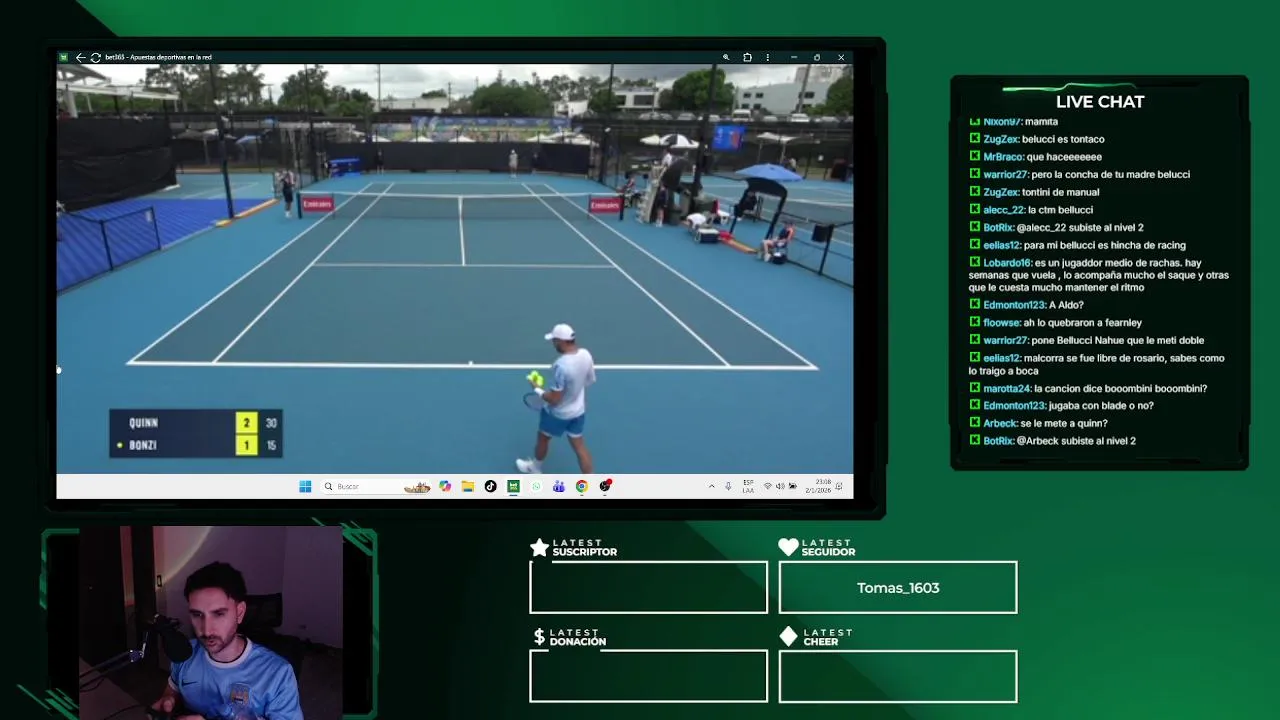The height and width of the screenshot is (720, 1280).
Task: Click the QUINN BONZI scoreboard overlay
Action: point(196,434)
